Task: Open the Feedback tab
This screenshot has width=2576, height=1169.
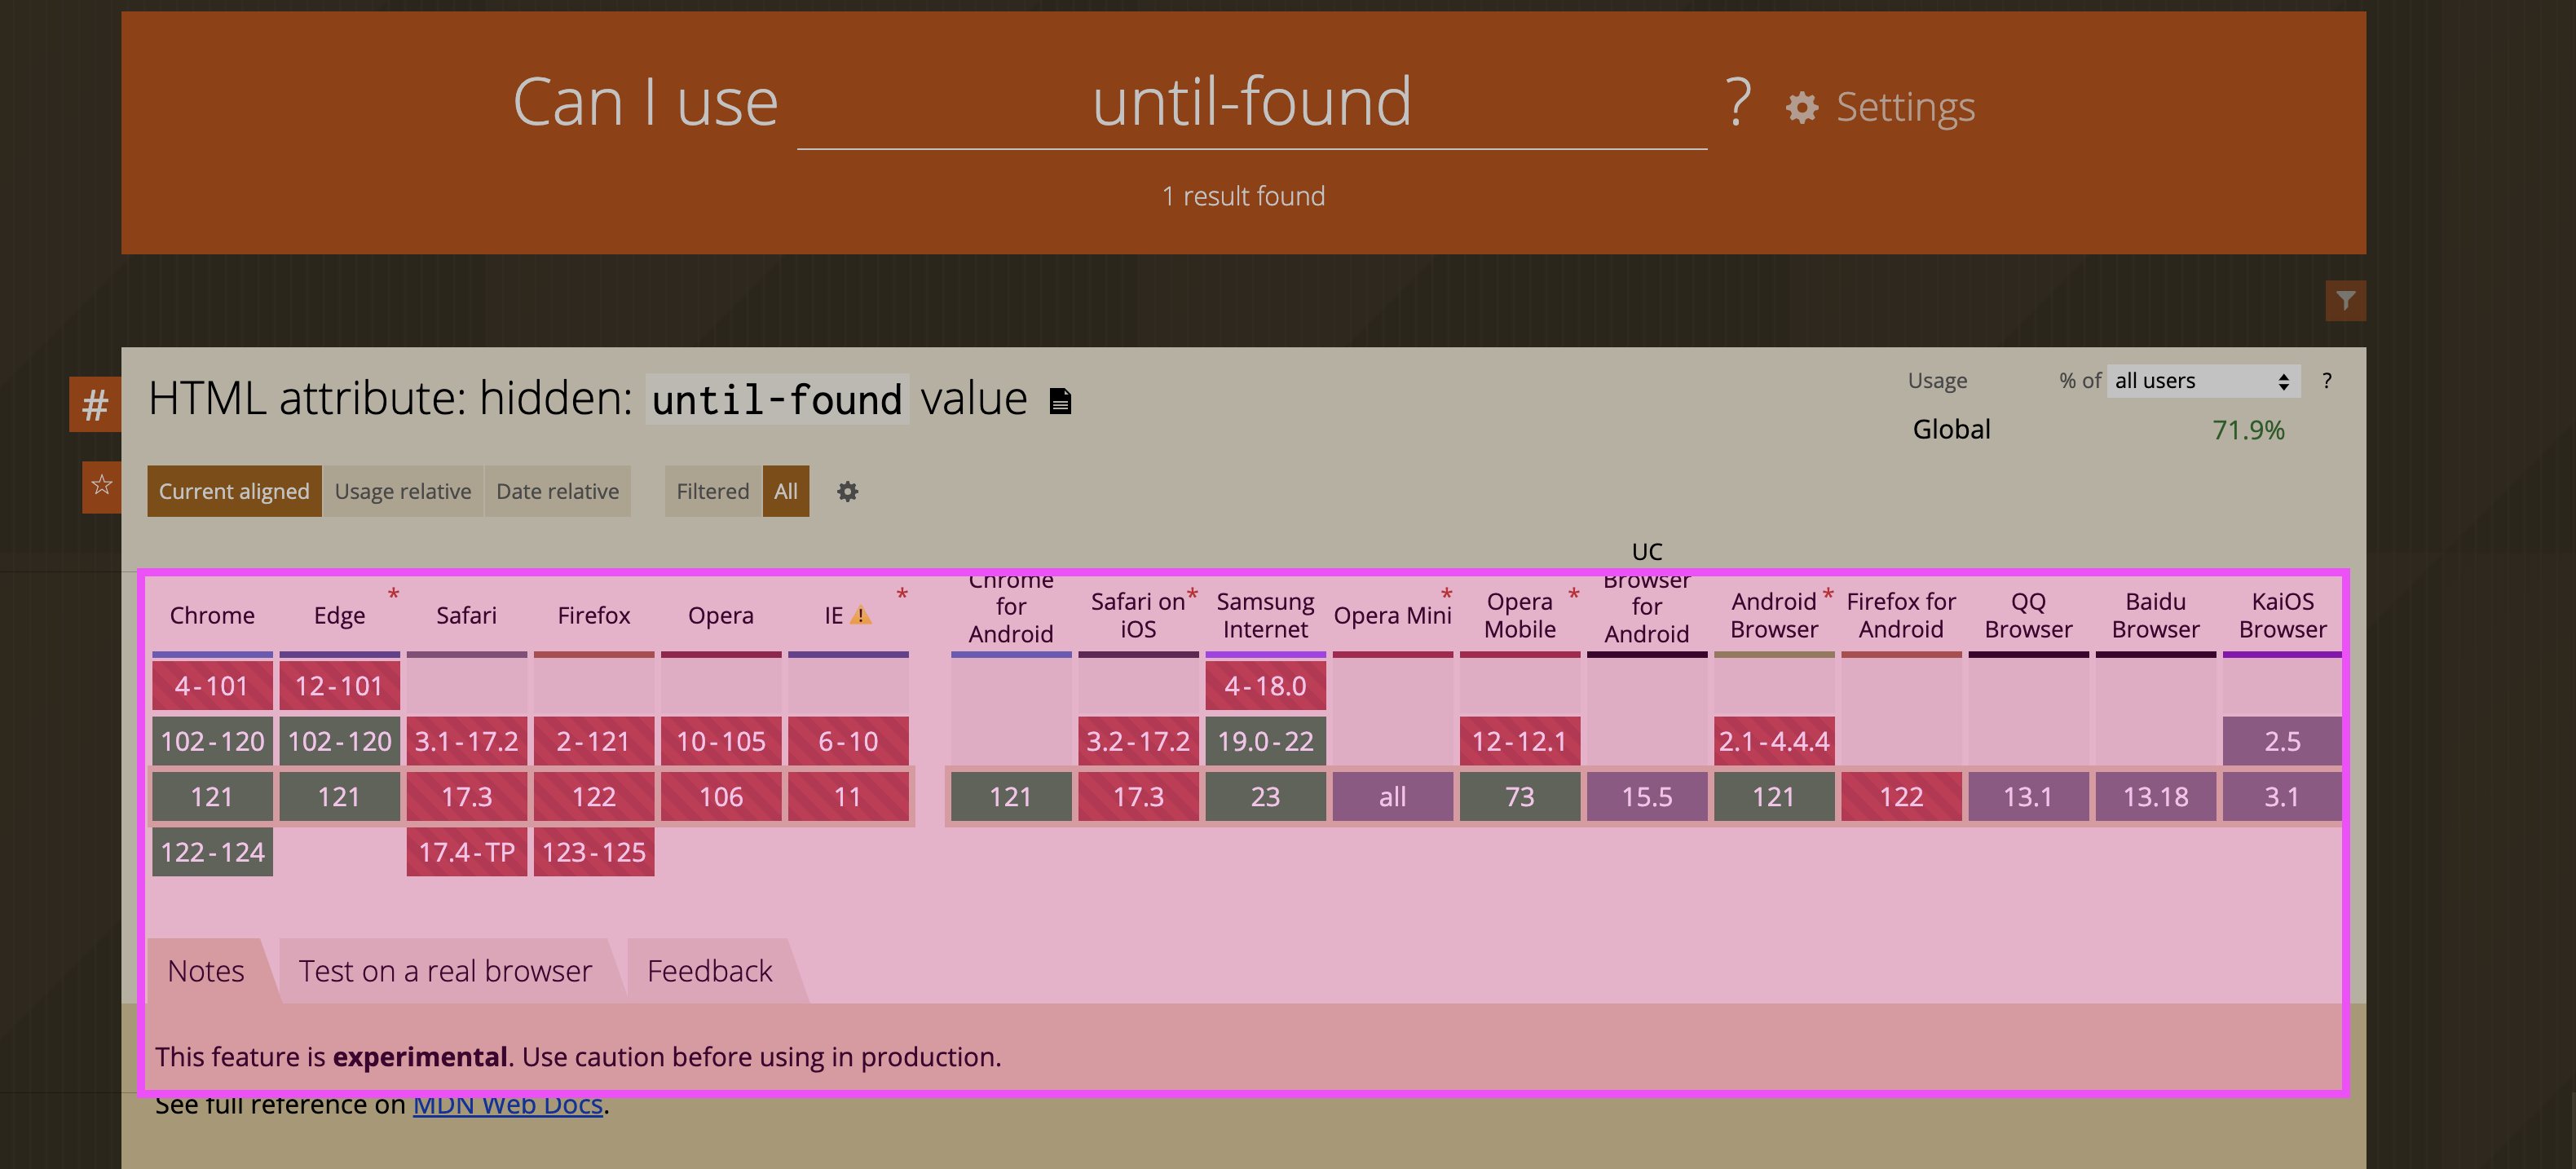Action: (709, 971)
